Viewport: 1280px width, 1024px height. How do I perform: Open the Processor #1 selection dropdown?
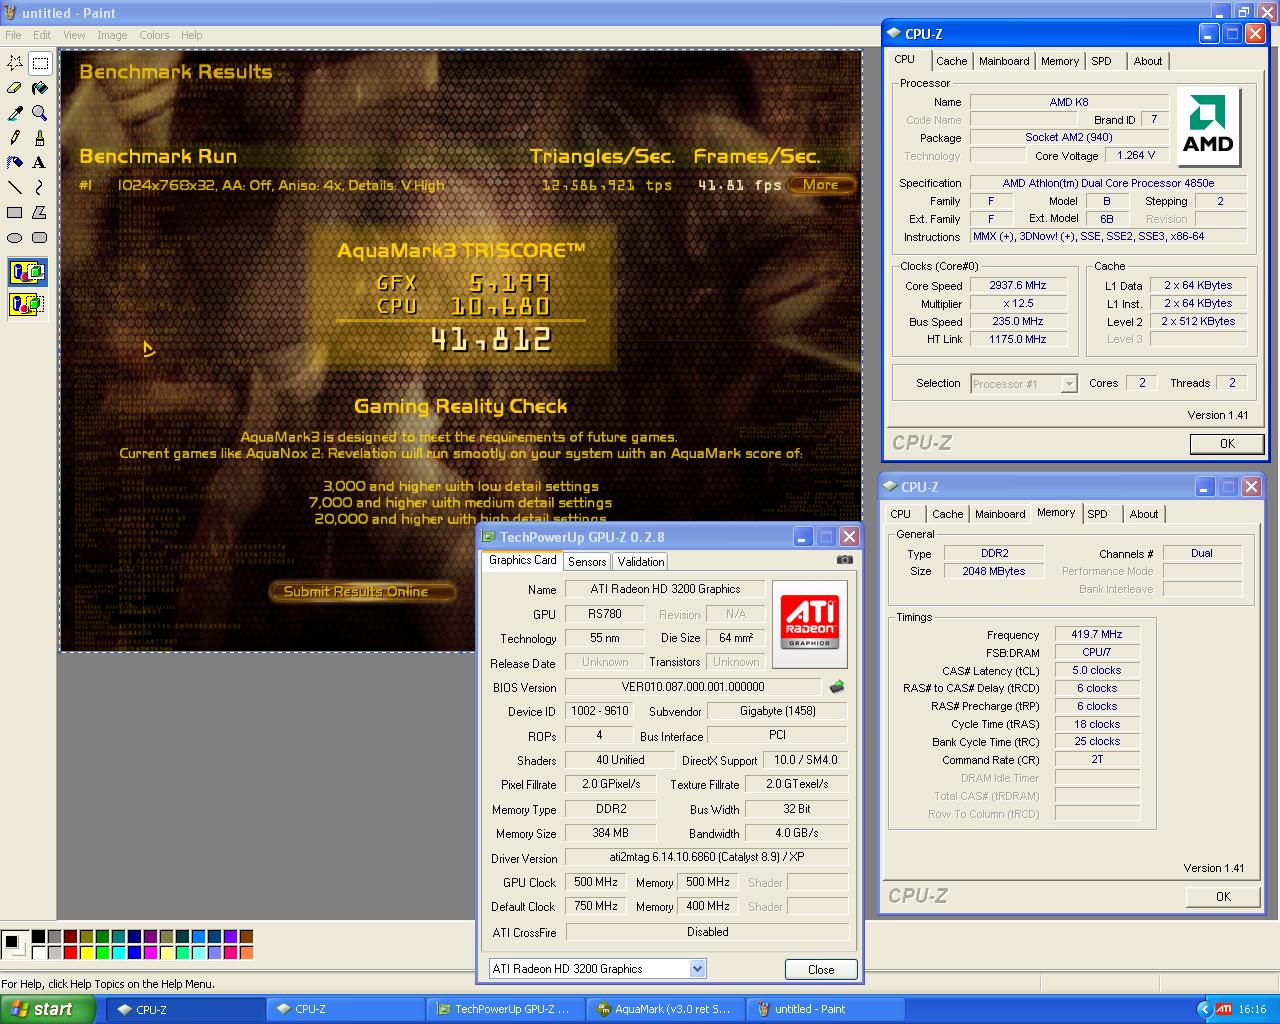[1069, 384]
